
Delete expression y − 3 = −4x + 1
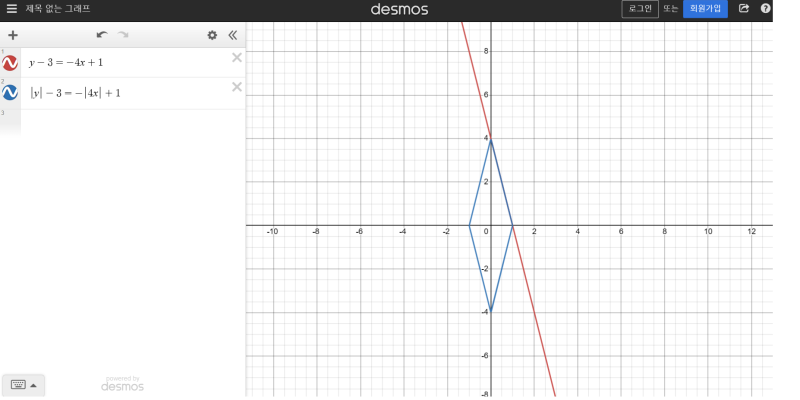[x=237, y=58]
